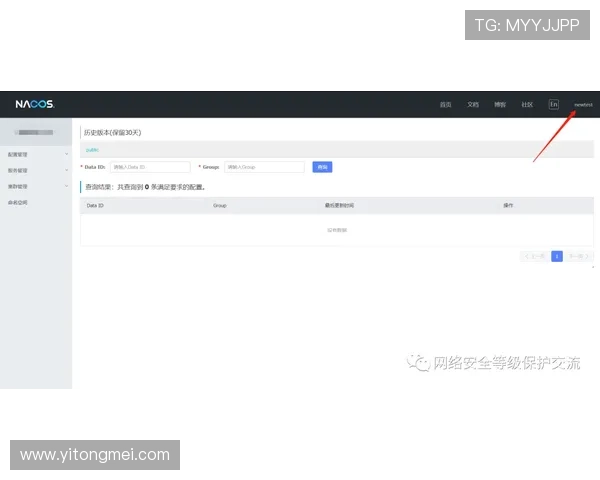Click the 最后更新时间 column header
The width and height of the screenshot is (600, 480).
coord(339,205)
